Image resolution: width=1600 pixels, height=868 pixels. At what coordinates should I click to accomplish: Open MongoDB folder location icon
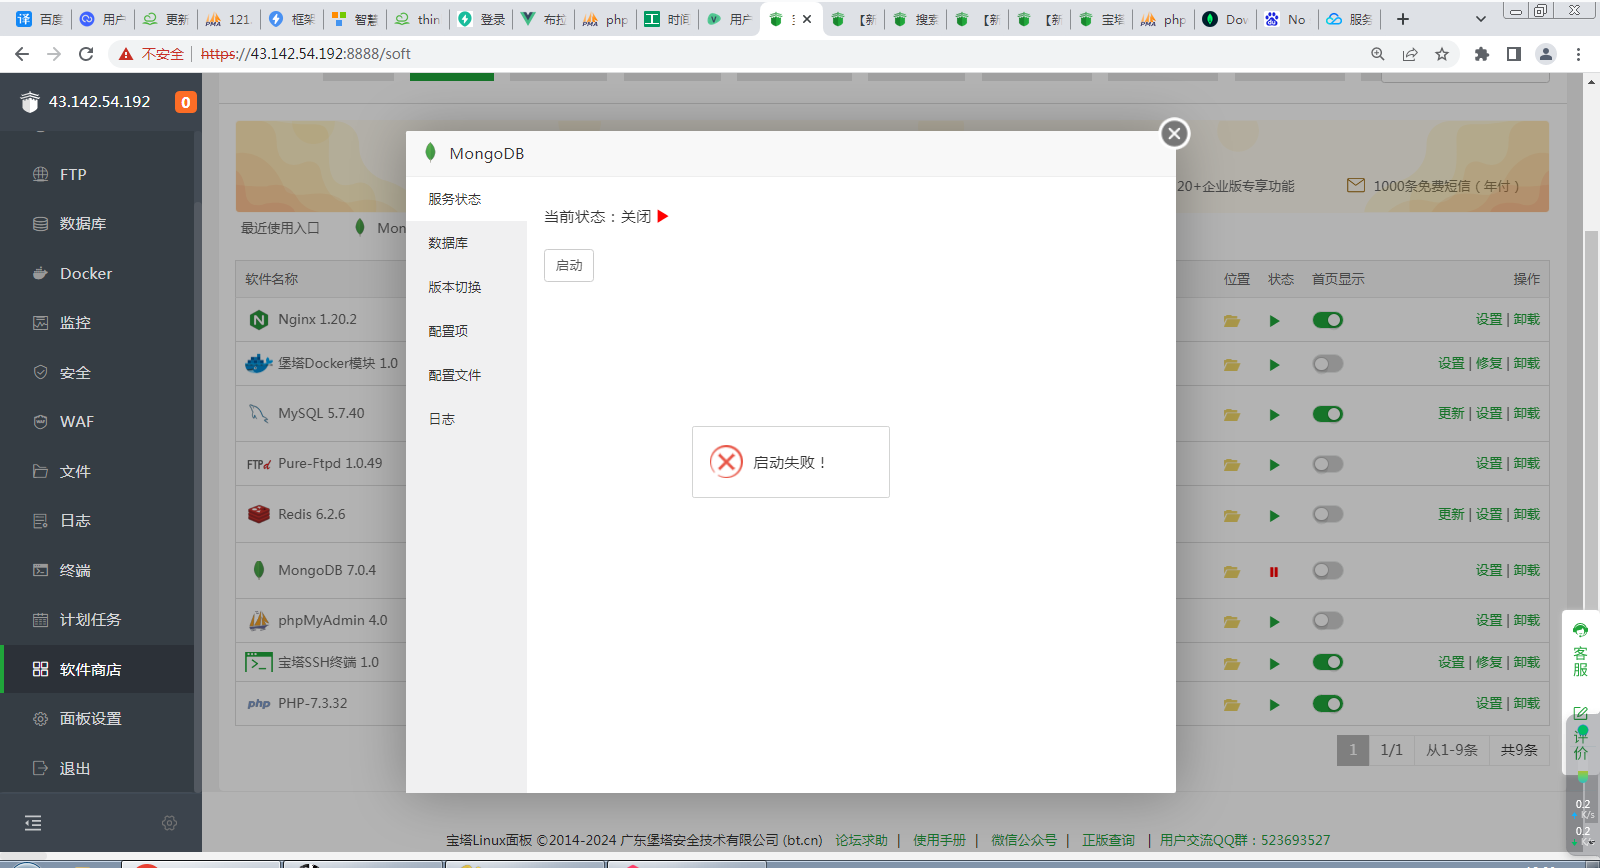(1232, 572)
